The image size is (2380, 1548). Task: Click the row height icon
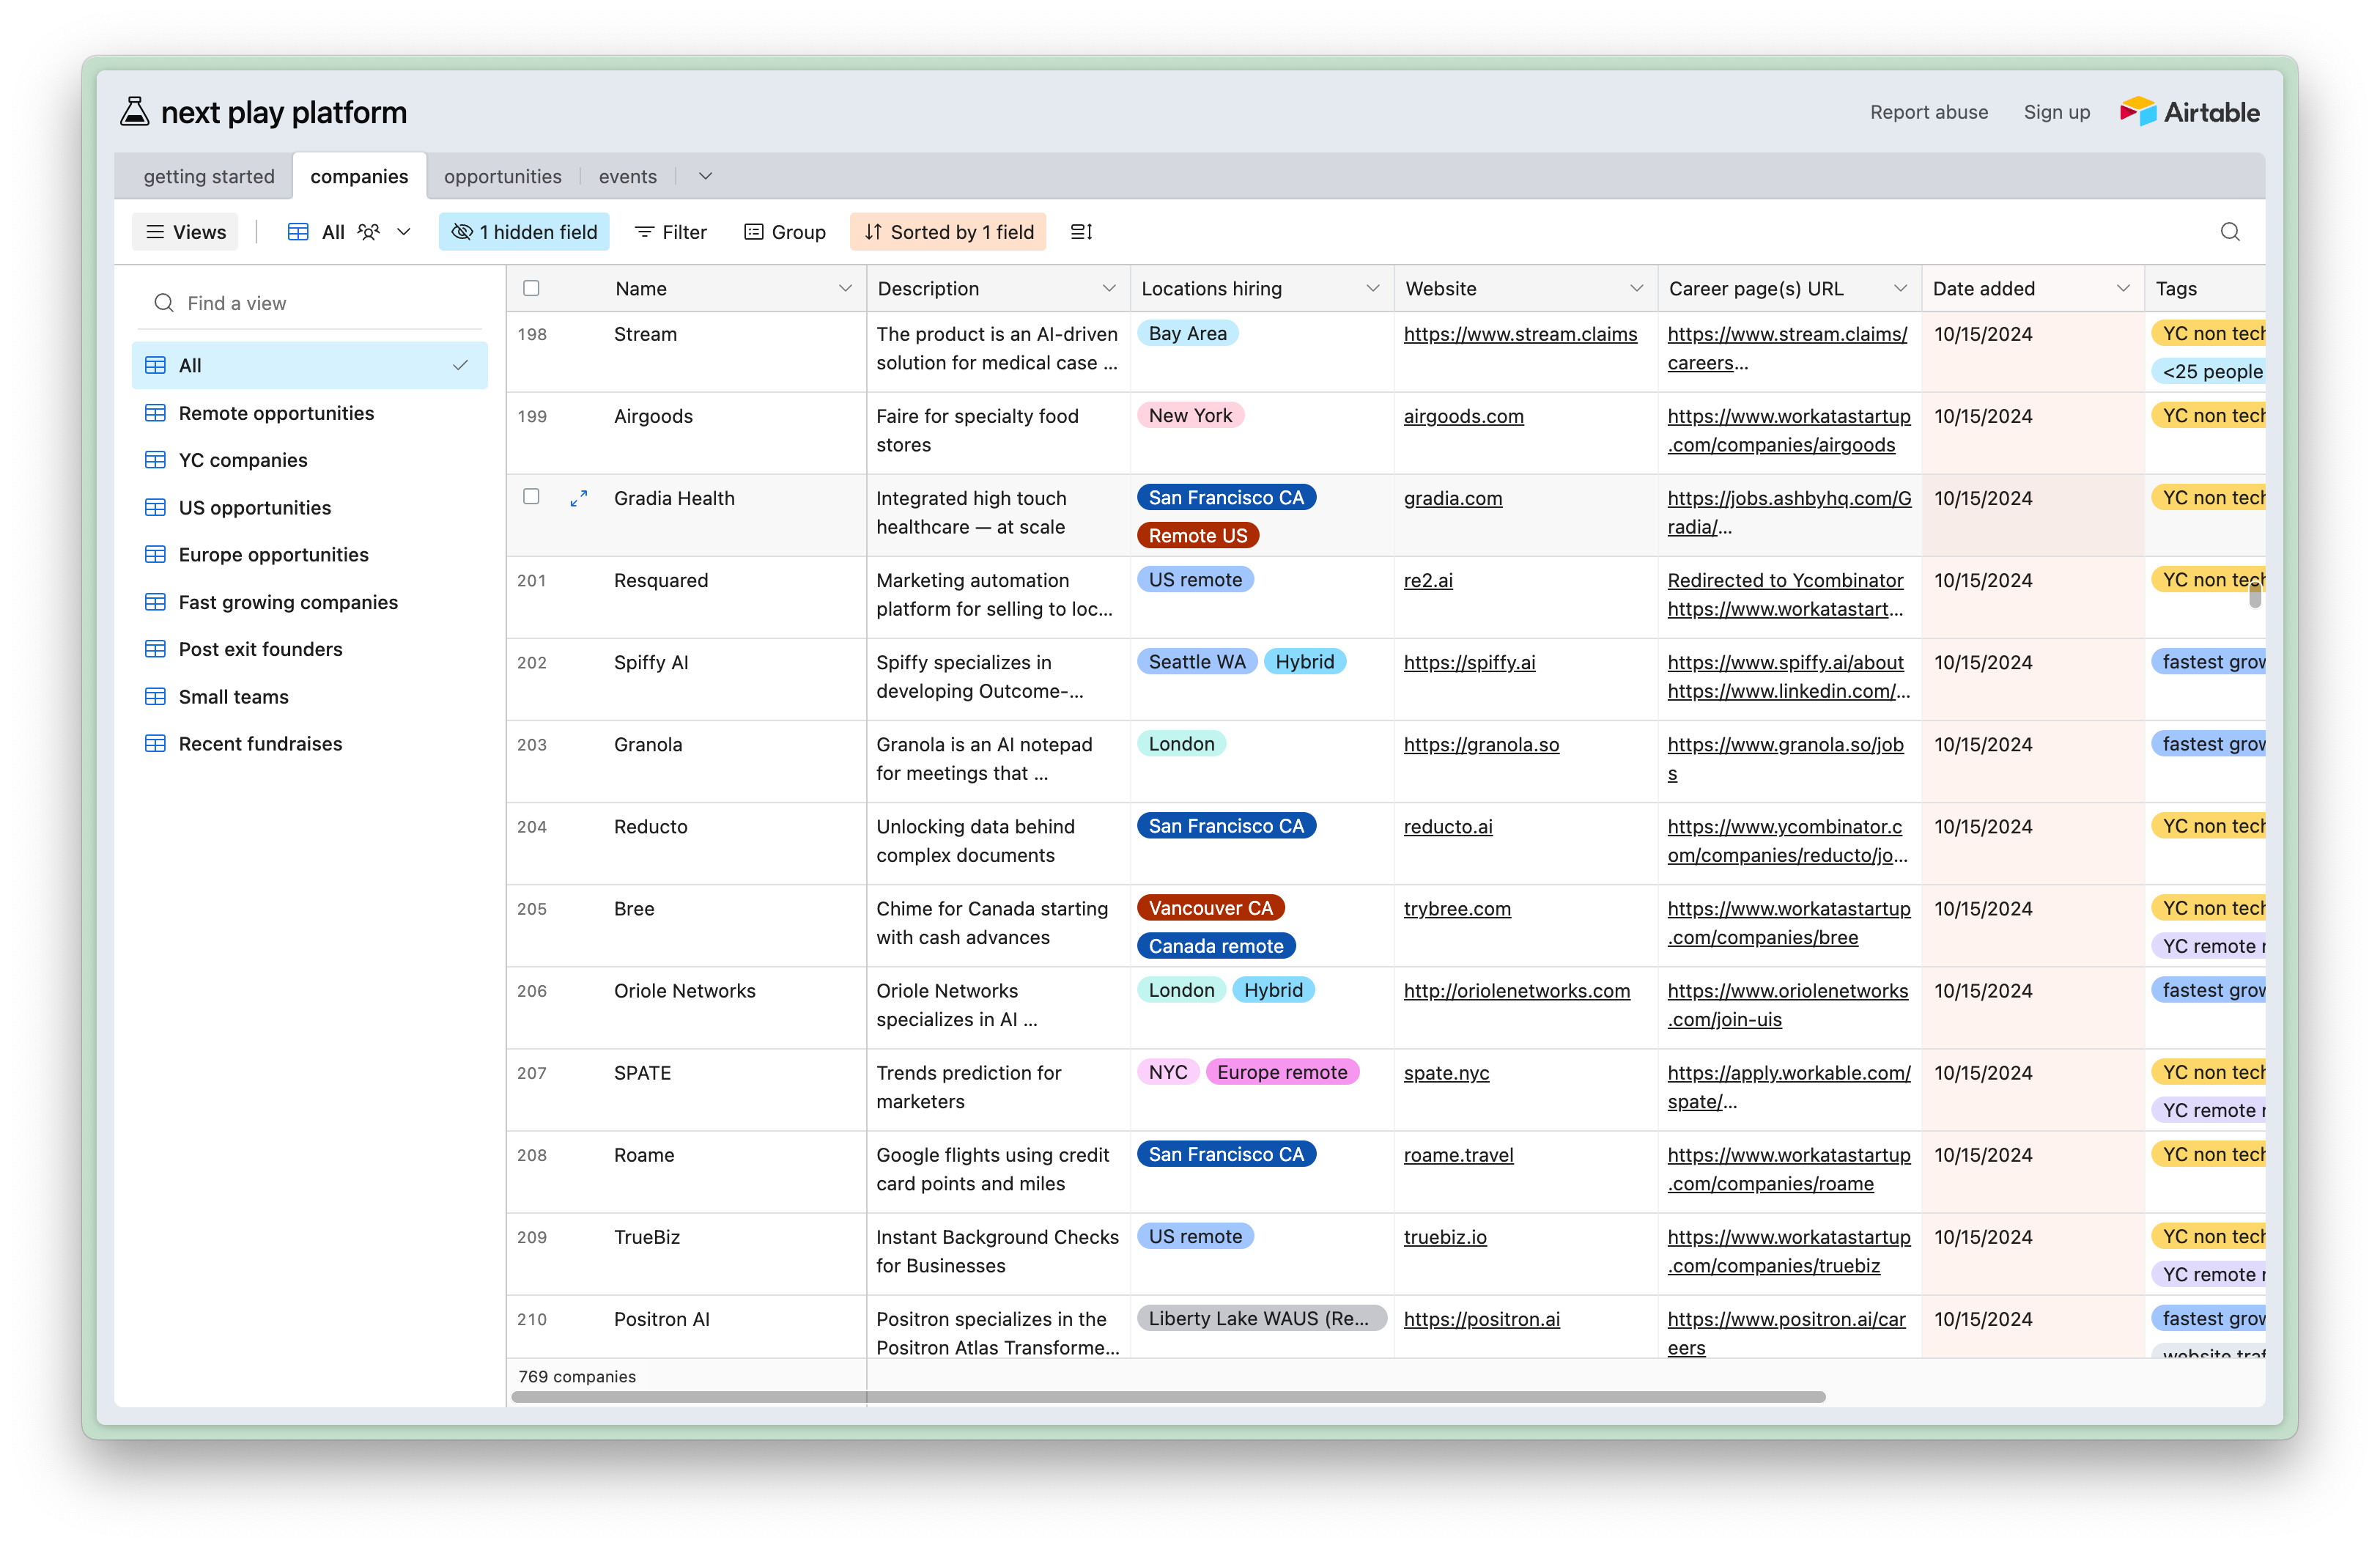coord(1081,232)
